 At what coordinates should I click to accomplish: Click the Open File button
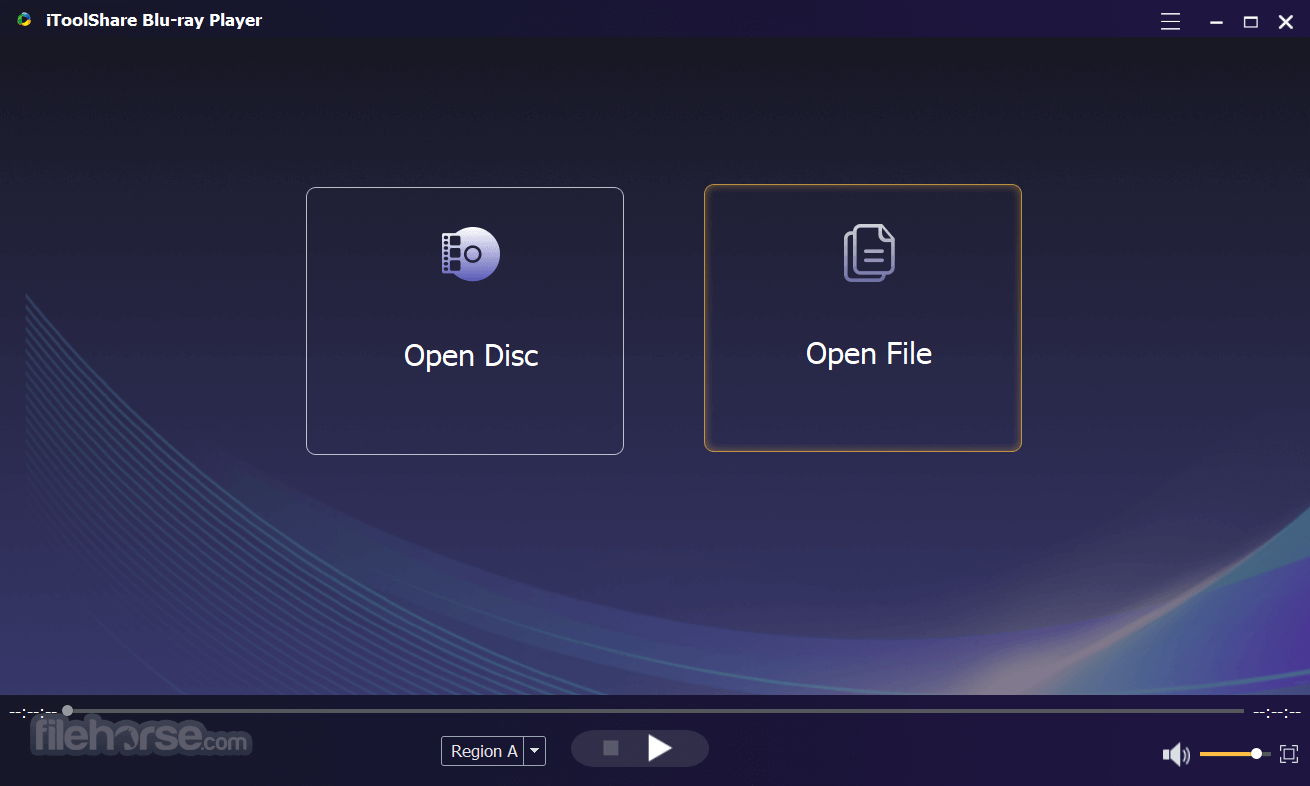pos(863,318)
